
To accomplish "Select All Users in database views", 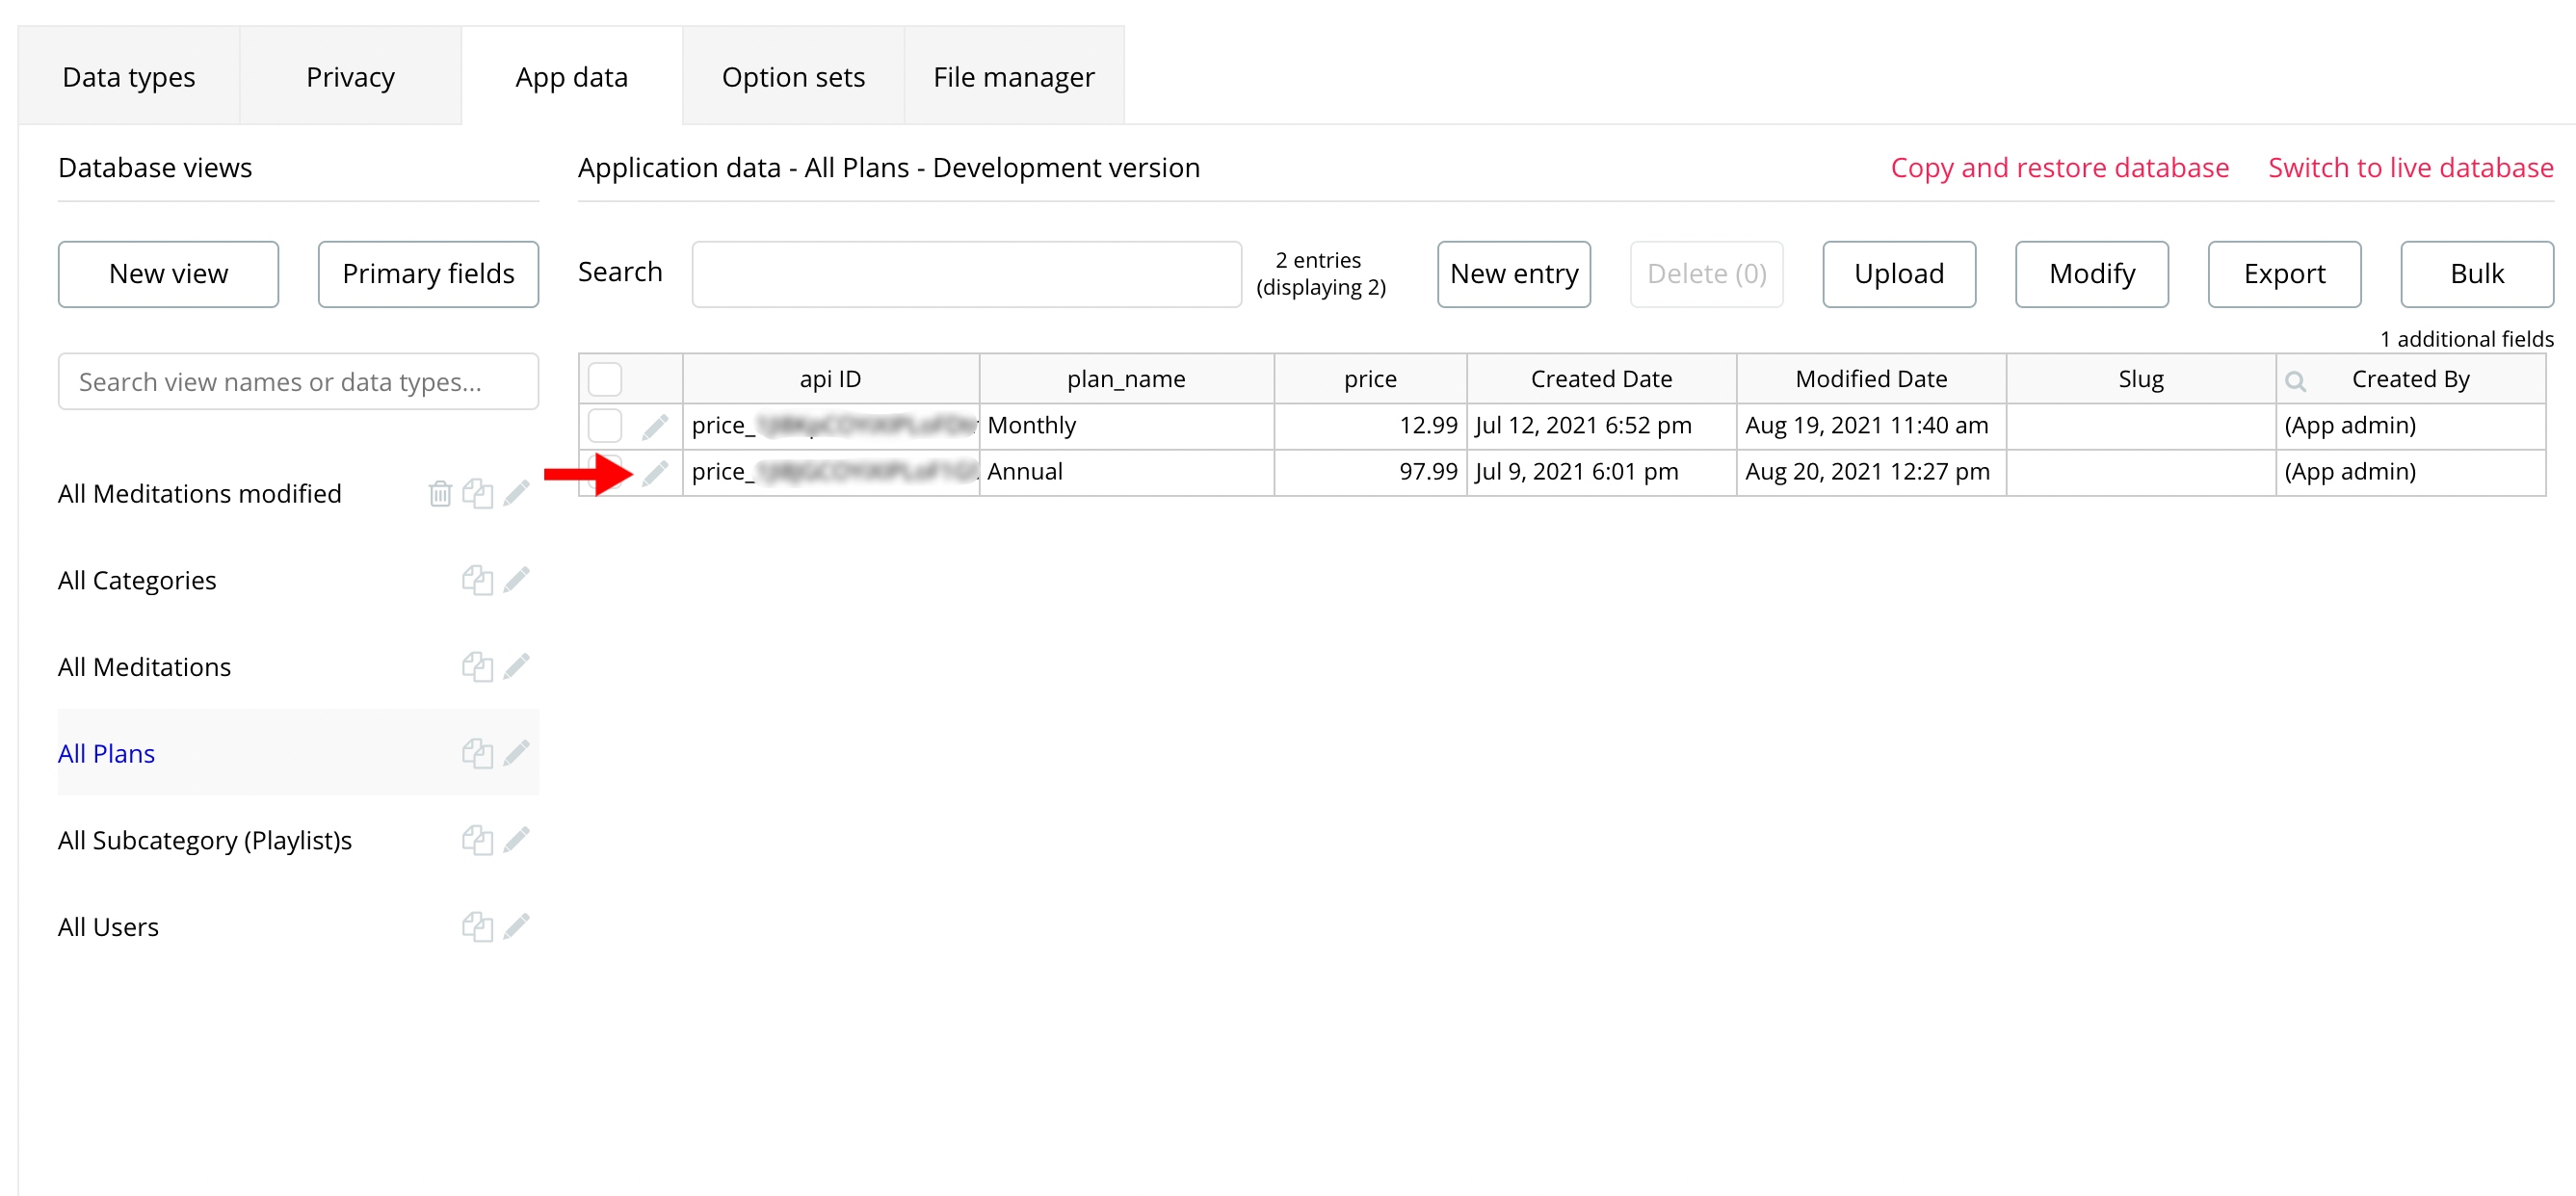I will [x=108, y=927].
